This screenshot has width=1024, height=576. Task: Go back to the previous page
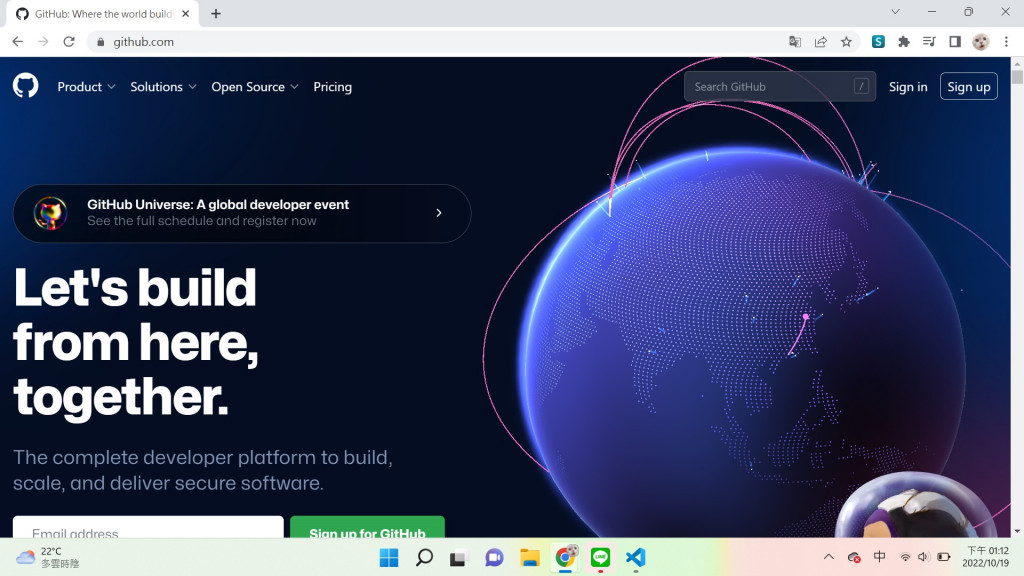[18, 42]
